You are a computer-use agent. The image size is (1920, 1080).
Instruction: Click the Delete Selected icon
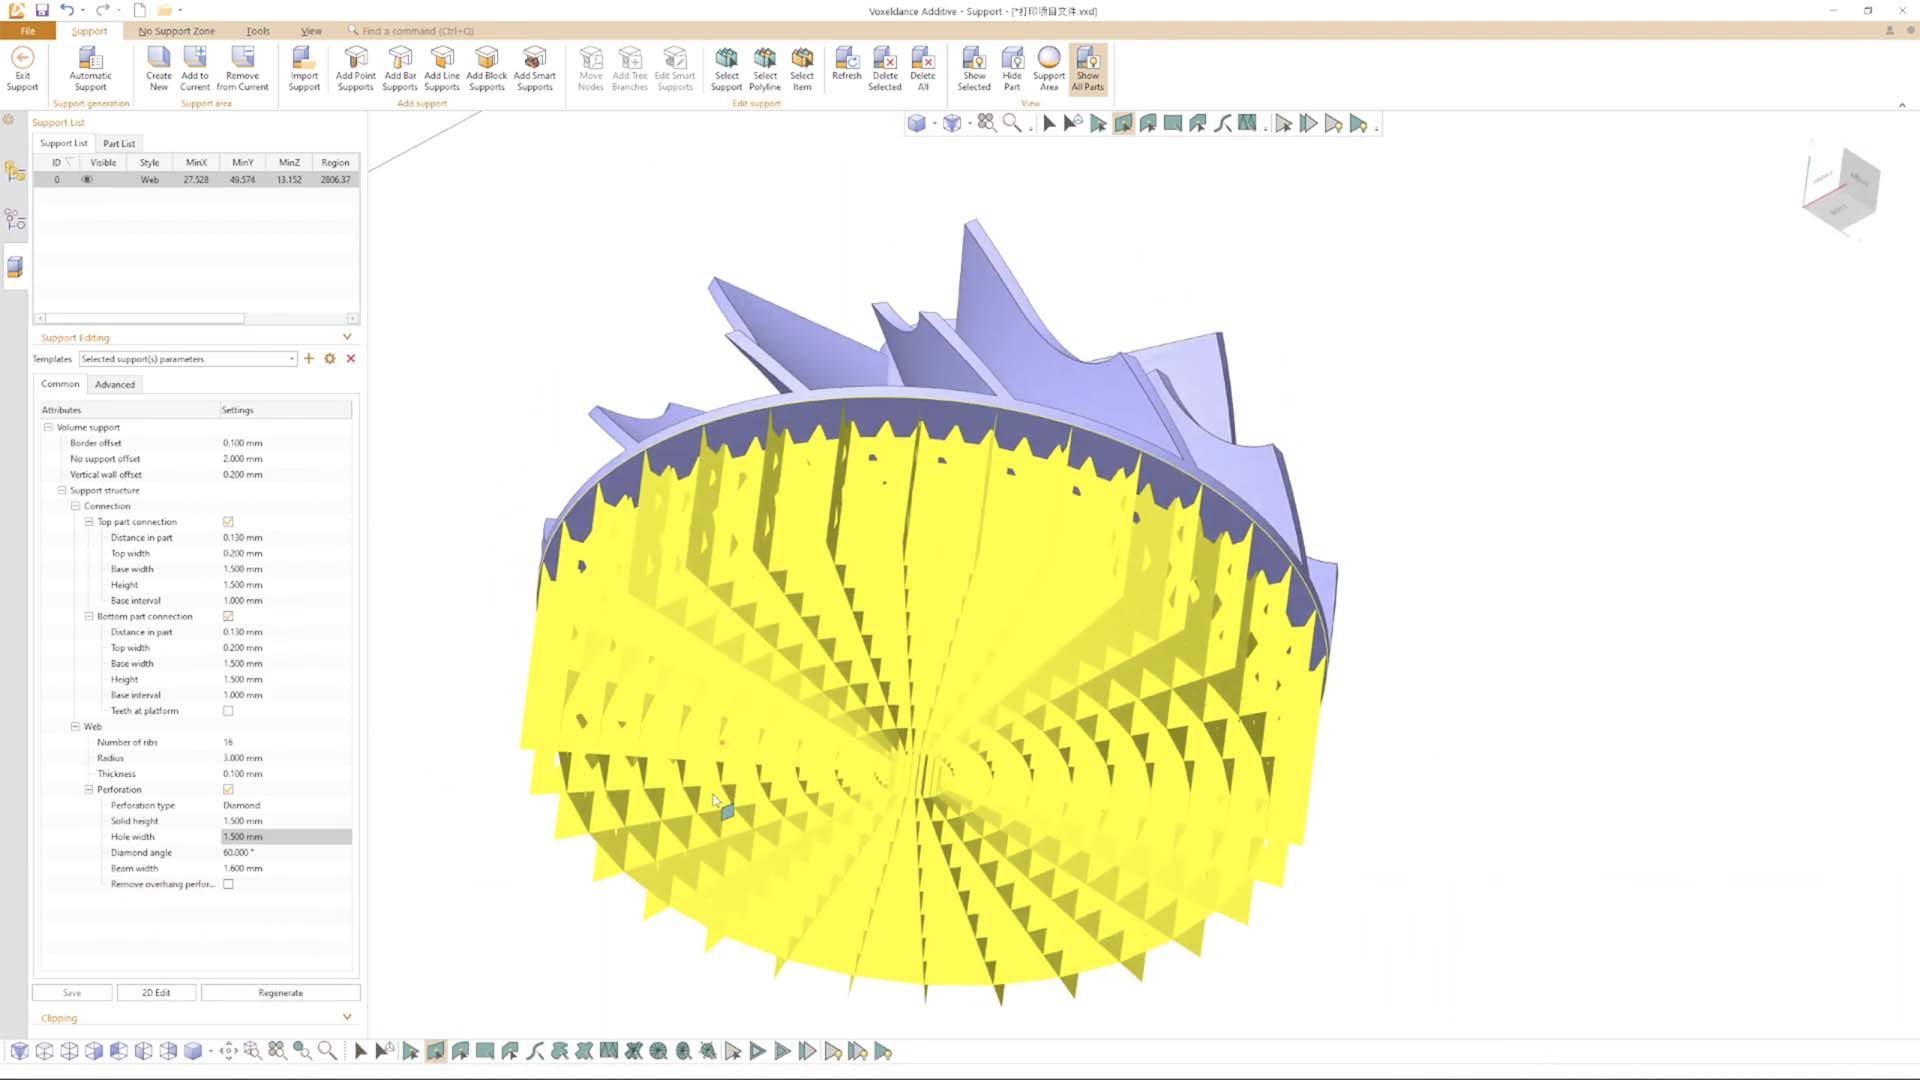(x=884, y=68)
